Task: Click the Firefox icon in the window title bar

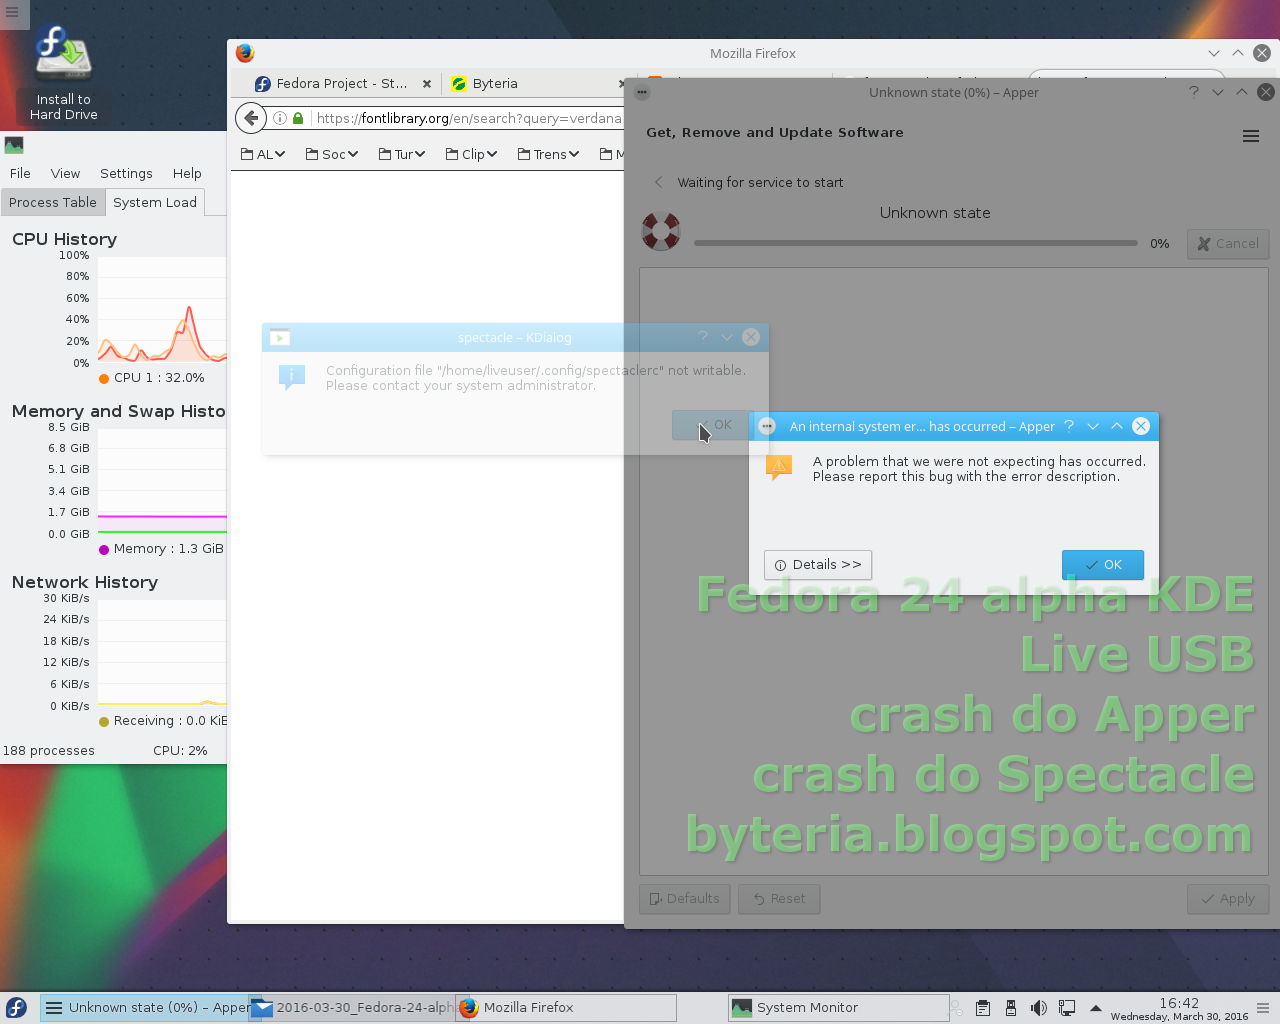Action: [x=245, y=53]
